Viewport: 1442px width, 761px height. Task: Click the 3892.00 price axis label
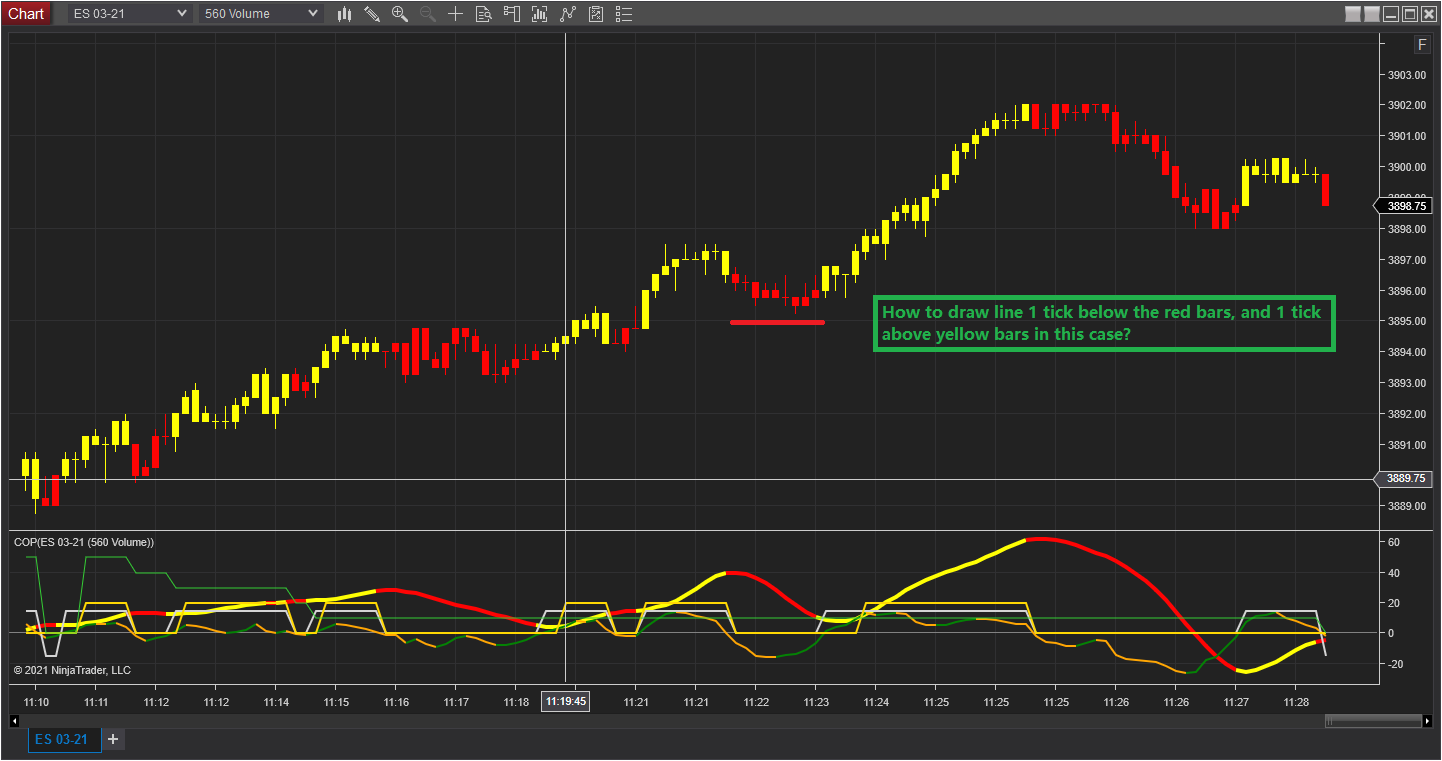1405,414
